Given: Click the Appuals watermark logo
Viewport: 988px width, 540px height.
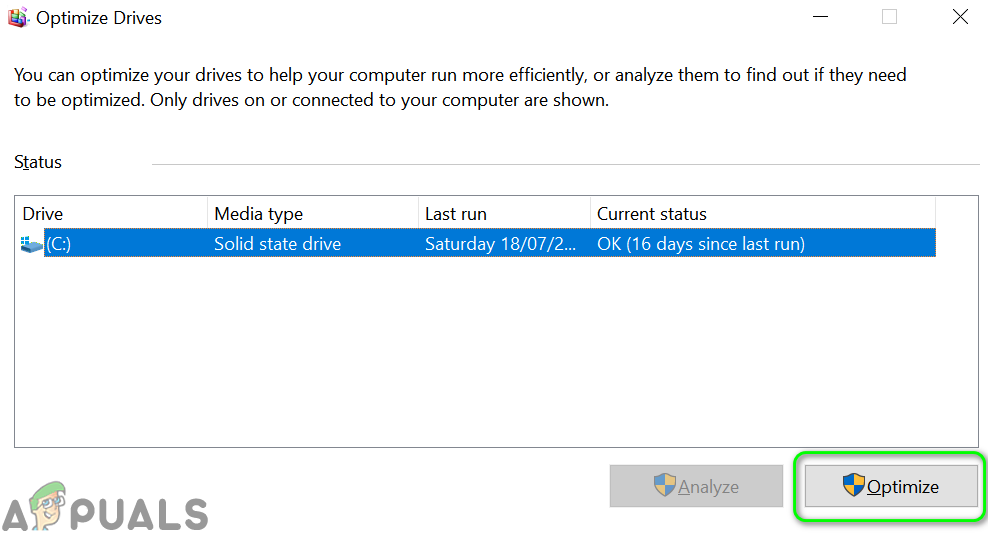Looking at the screenshot, I should pyautogui.click(x=105, y=512).
